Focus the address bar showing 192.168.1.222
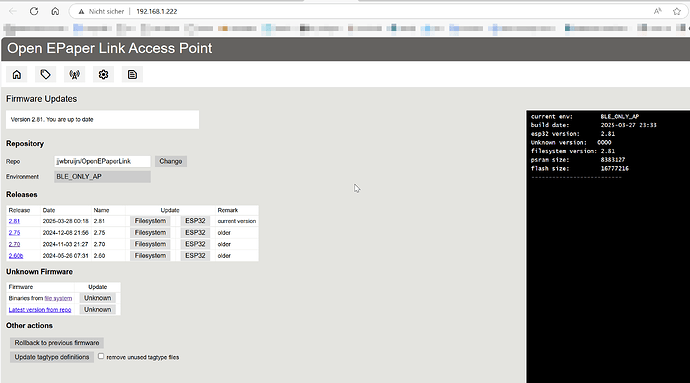Viewport: 690px width, 383px height. [x=157, y=11]
